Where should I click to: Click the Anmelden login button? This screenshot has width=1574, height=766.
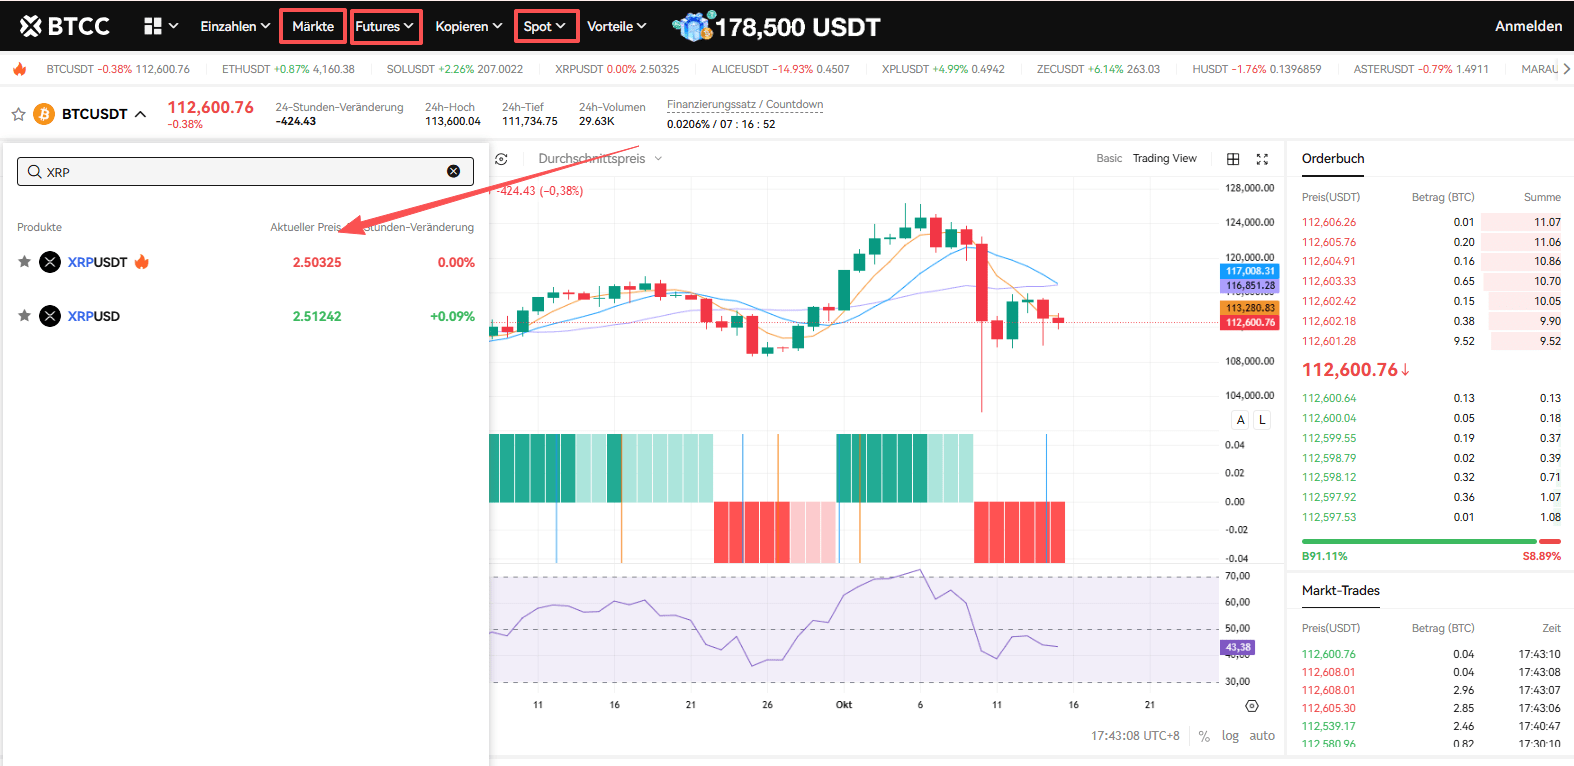pyautogui.click(x=1528, y=26)
